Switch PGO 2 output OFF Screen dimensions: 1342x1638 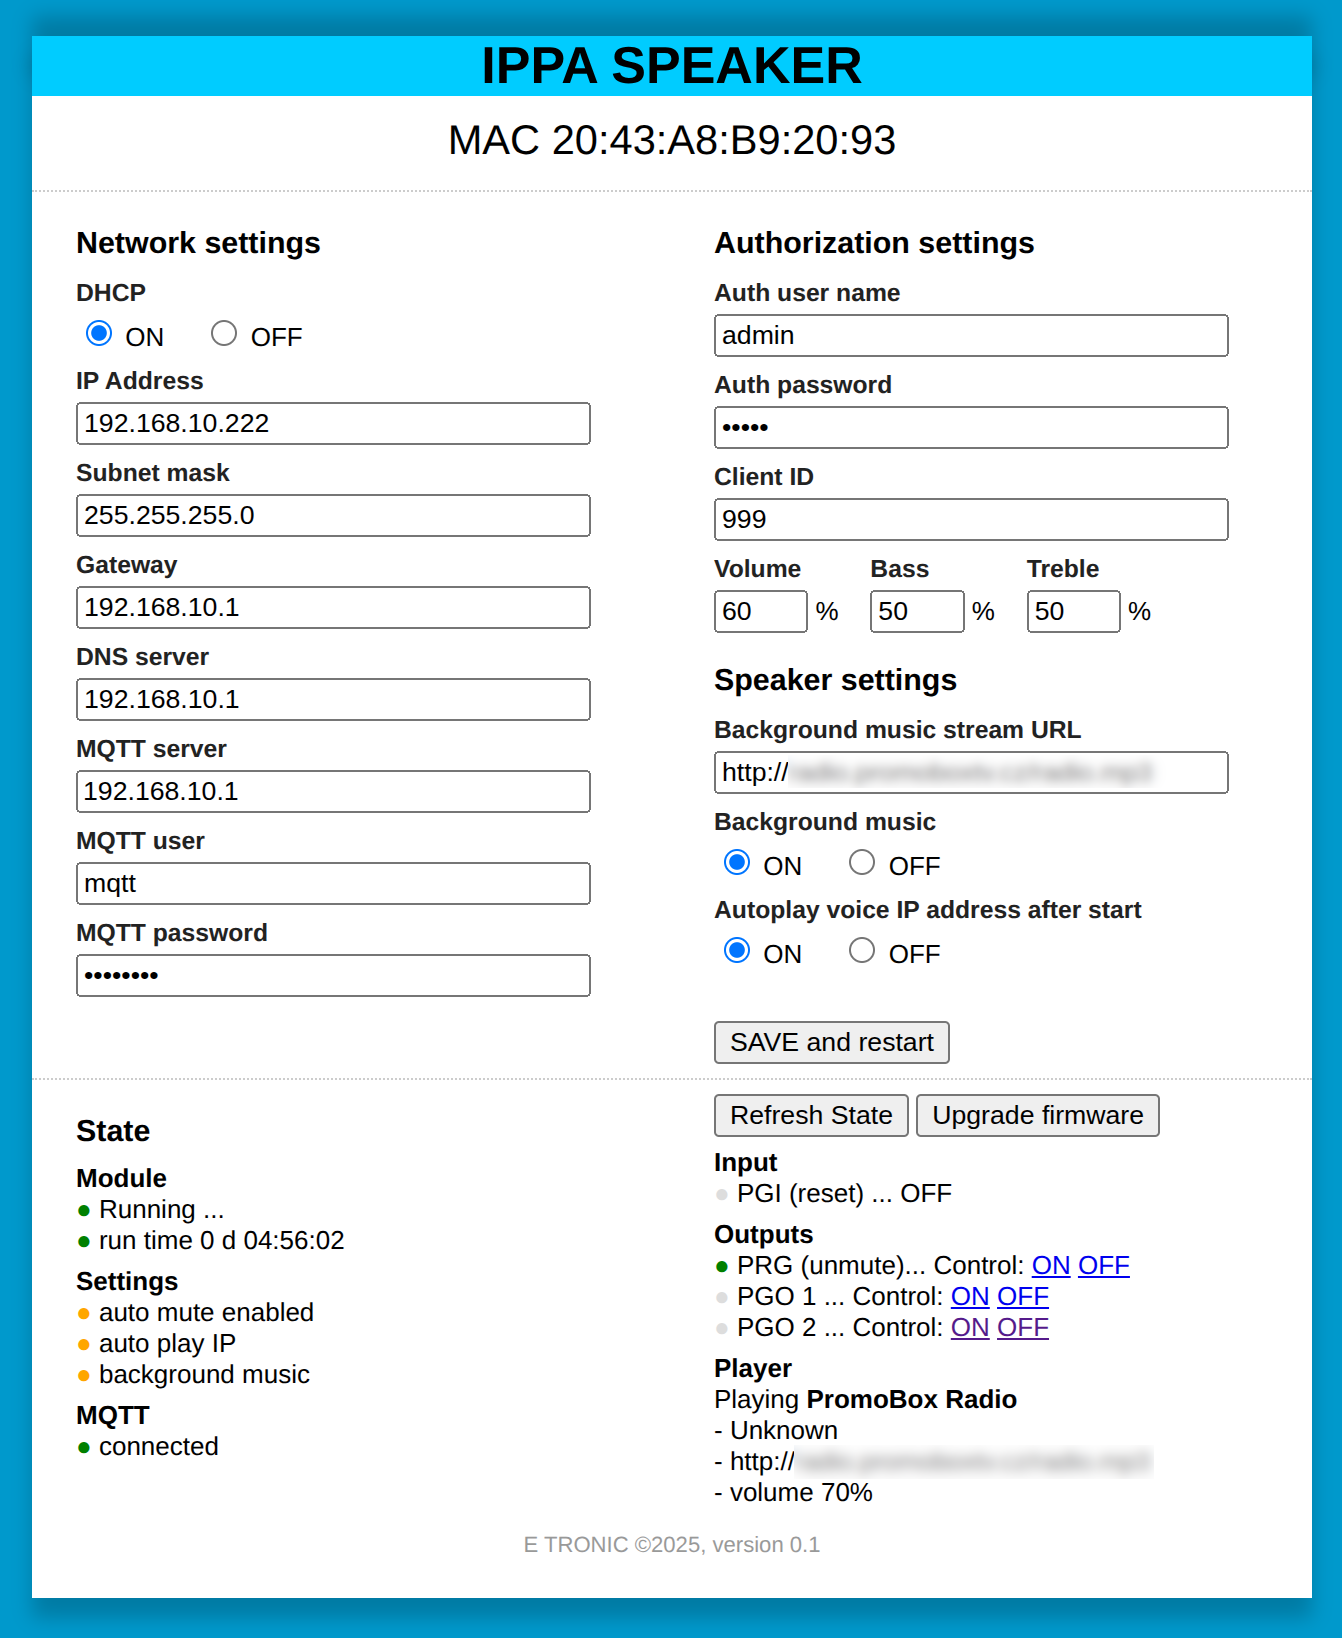click(1022, 1328)
